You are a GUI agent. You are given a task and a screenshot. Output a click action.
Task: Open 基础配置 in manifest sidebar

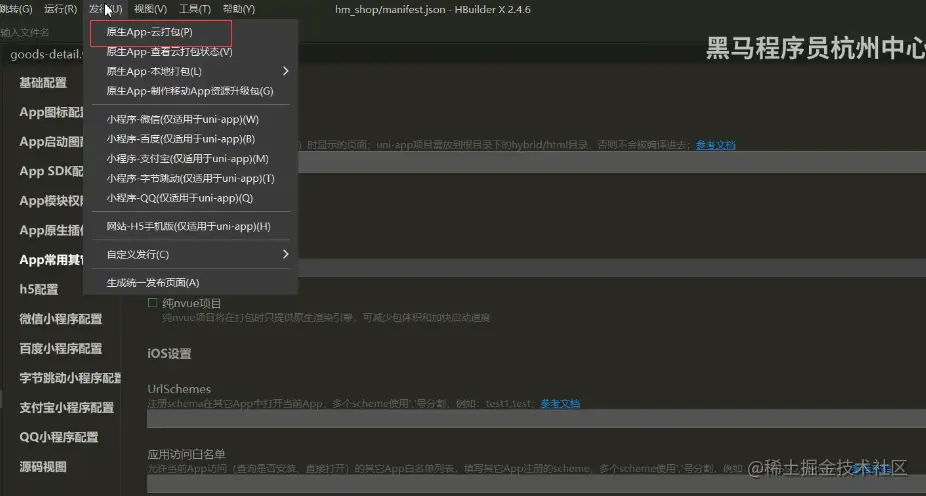pyautogui.click(x=43, y=83)
